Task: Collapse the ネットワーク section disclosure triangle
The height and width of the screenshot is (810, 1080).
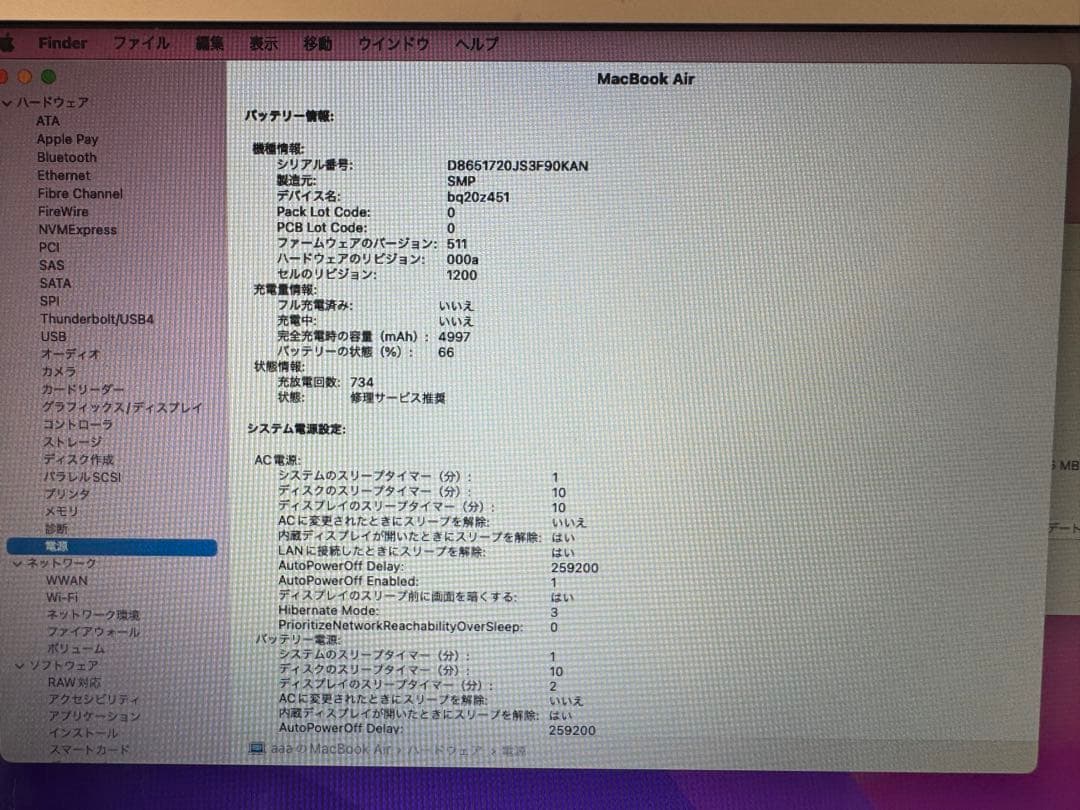Action: click(x=18, y=563)
